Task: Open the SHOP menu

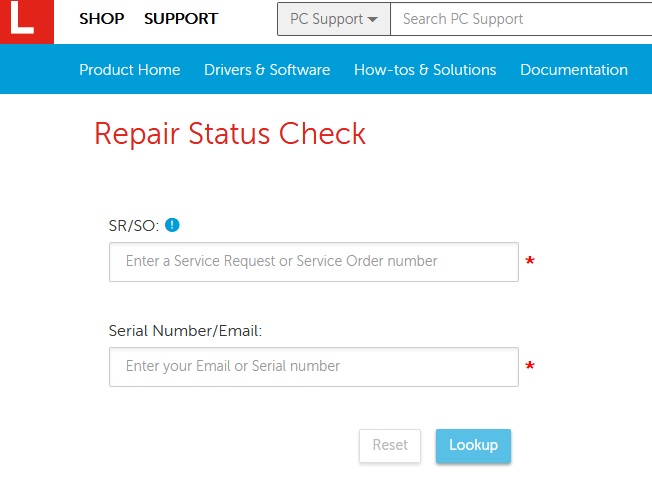Action: tap(102, 19)
